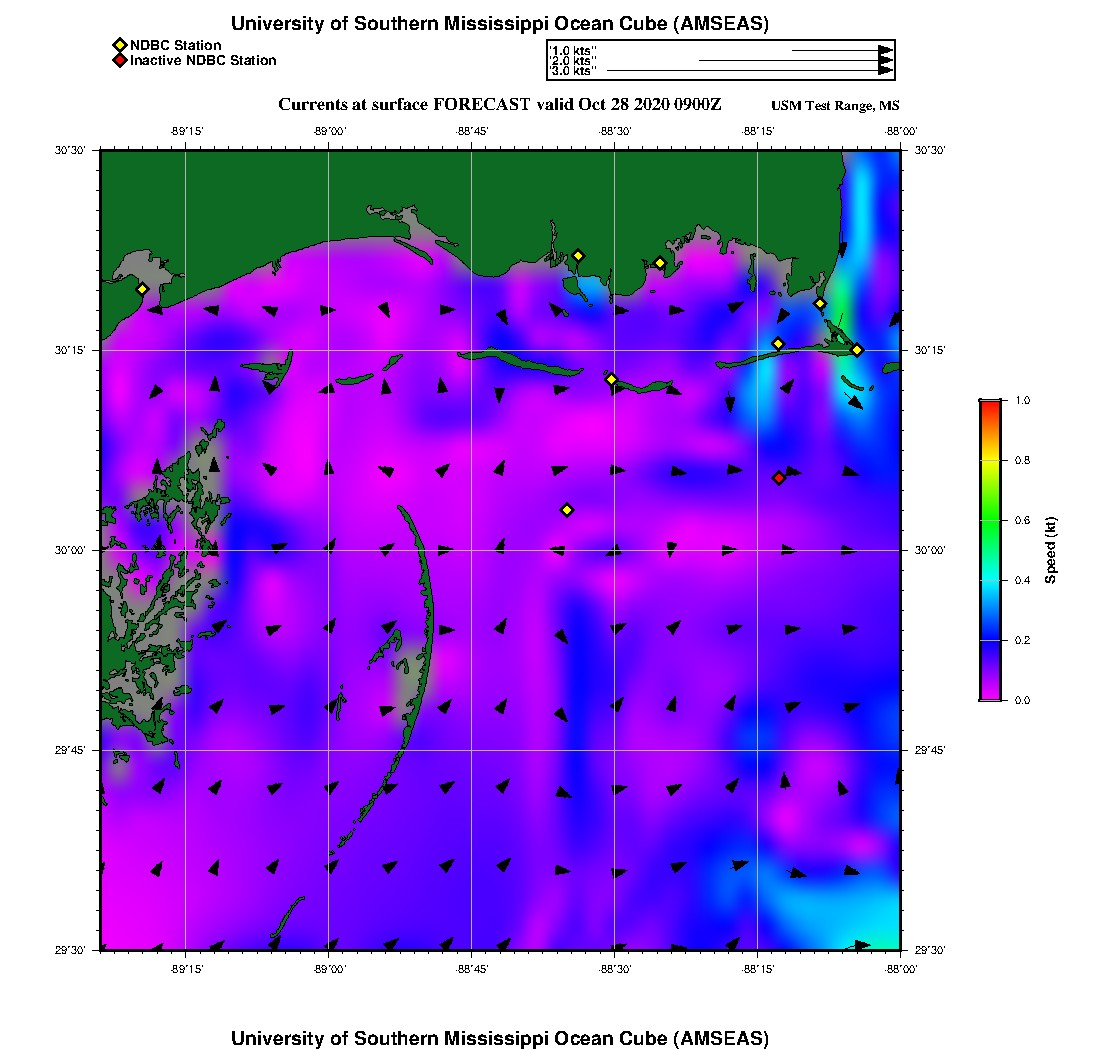This screenshot has width=1100, height=1050.
Task: Click the top AMSEAS Ocean Cube title
Action: (500, 24)
